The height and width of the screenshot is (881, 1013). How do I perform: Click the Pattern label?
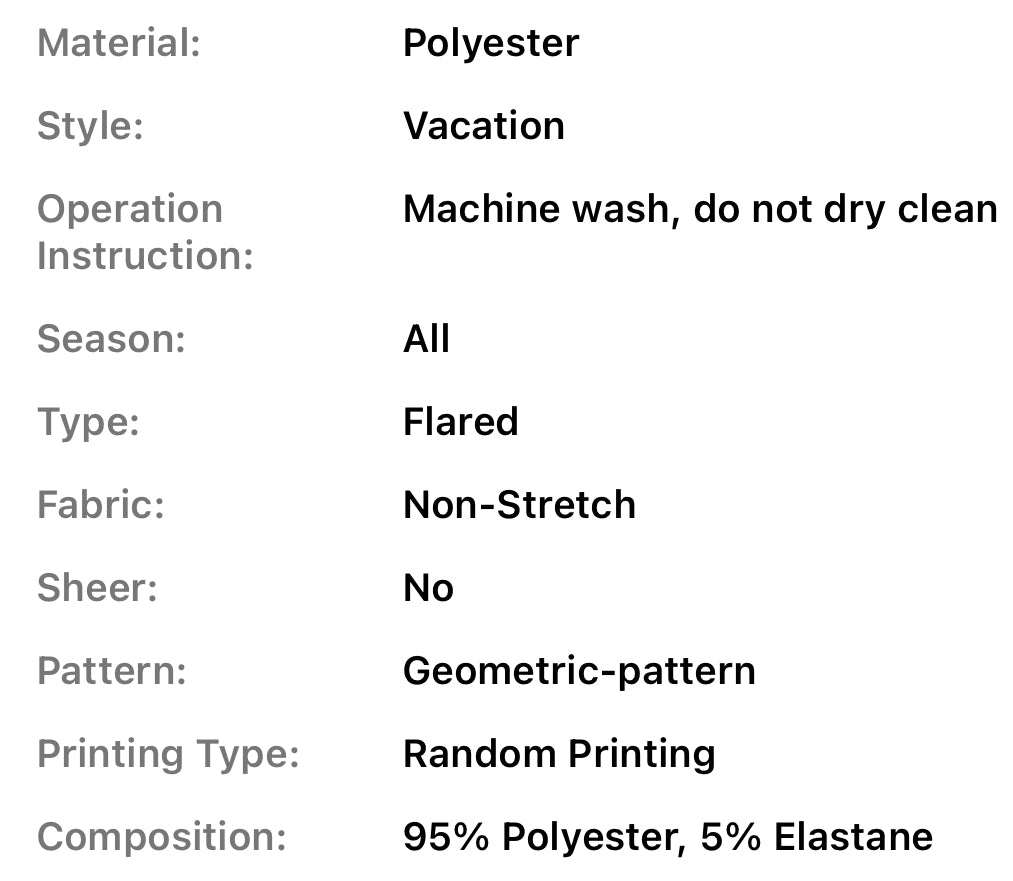pyautogui.click(x=112, y=671)
